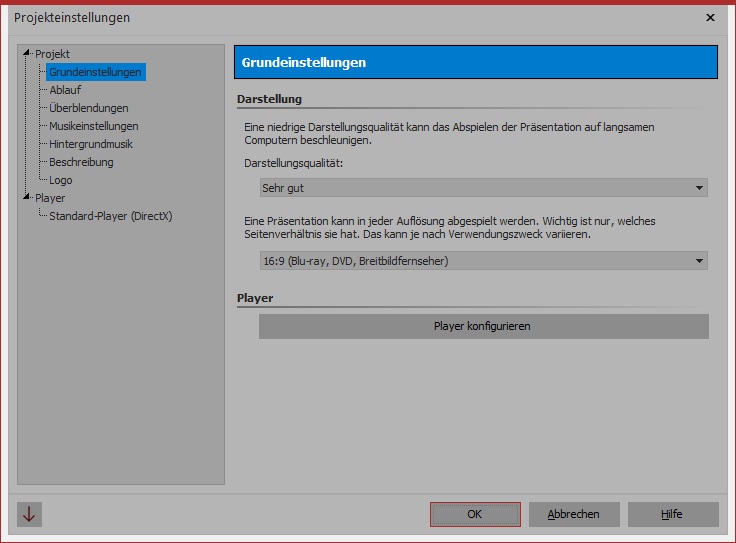Screen dimensions: 736x543
Task: Select the Hintergrundmusik entry
Action: tap(91, 144)
